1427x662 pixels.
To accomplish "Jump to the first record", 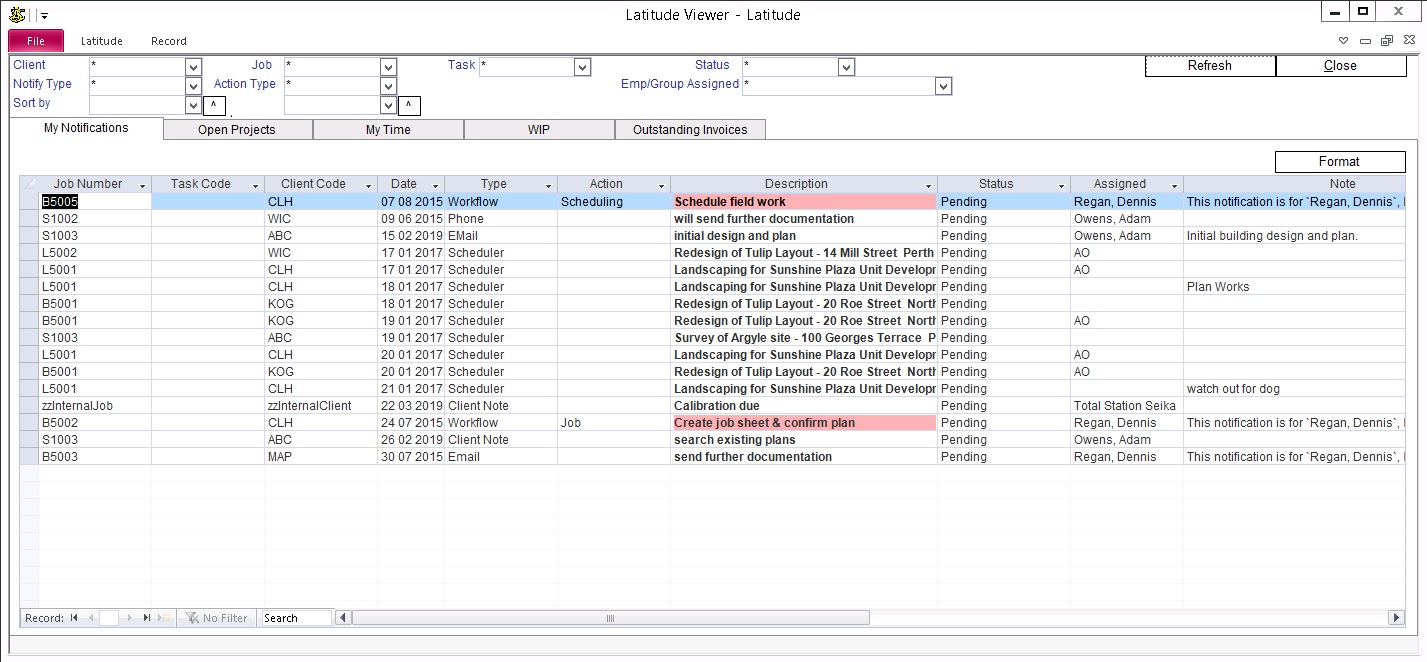I will click(x=74, y=618).
